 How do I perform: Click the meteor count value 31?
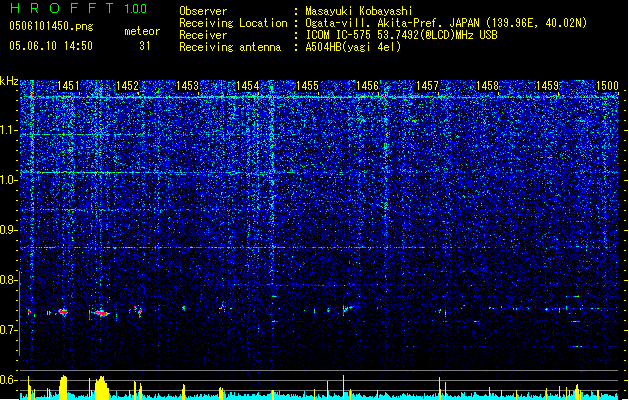click(x=145, y=46)
